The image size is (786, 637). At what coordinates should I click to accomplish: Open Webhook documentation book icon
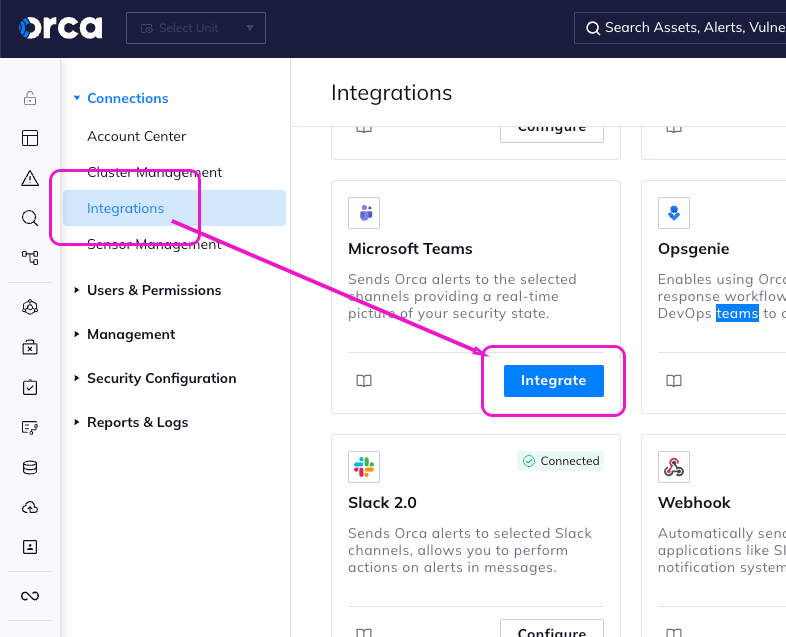tap(674, 632)
